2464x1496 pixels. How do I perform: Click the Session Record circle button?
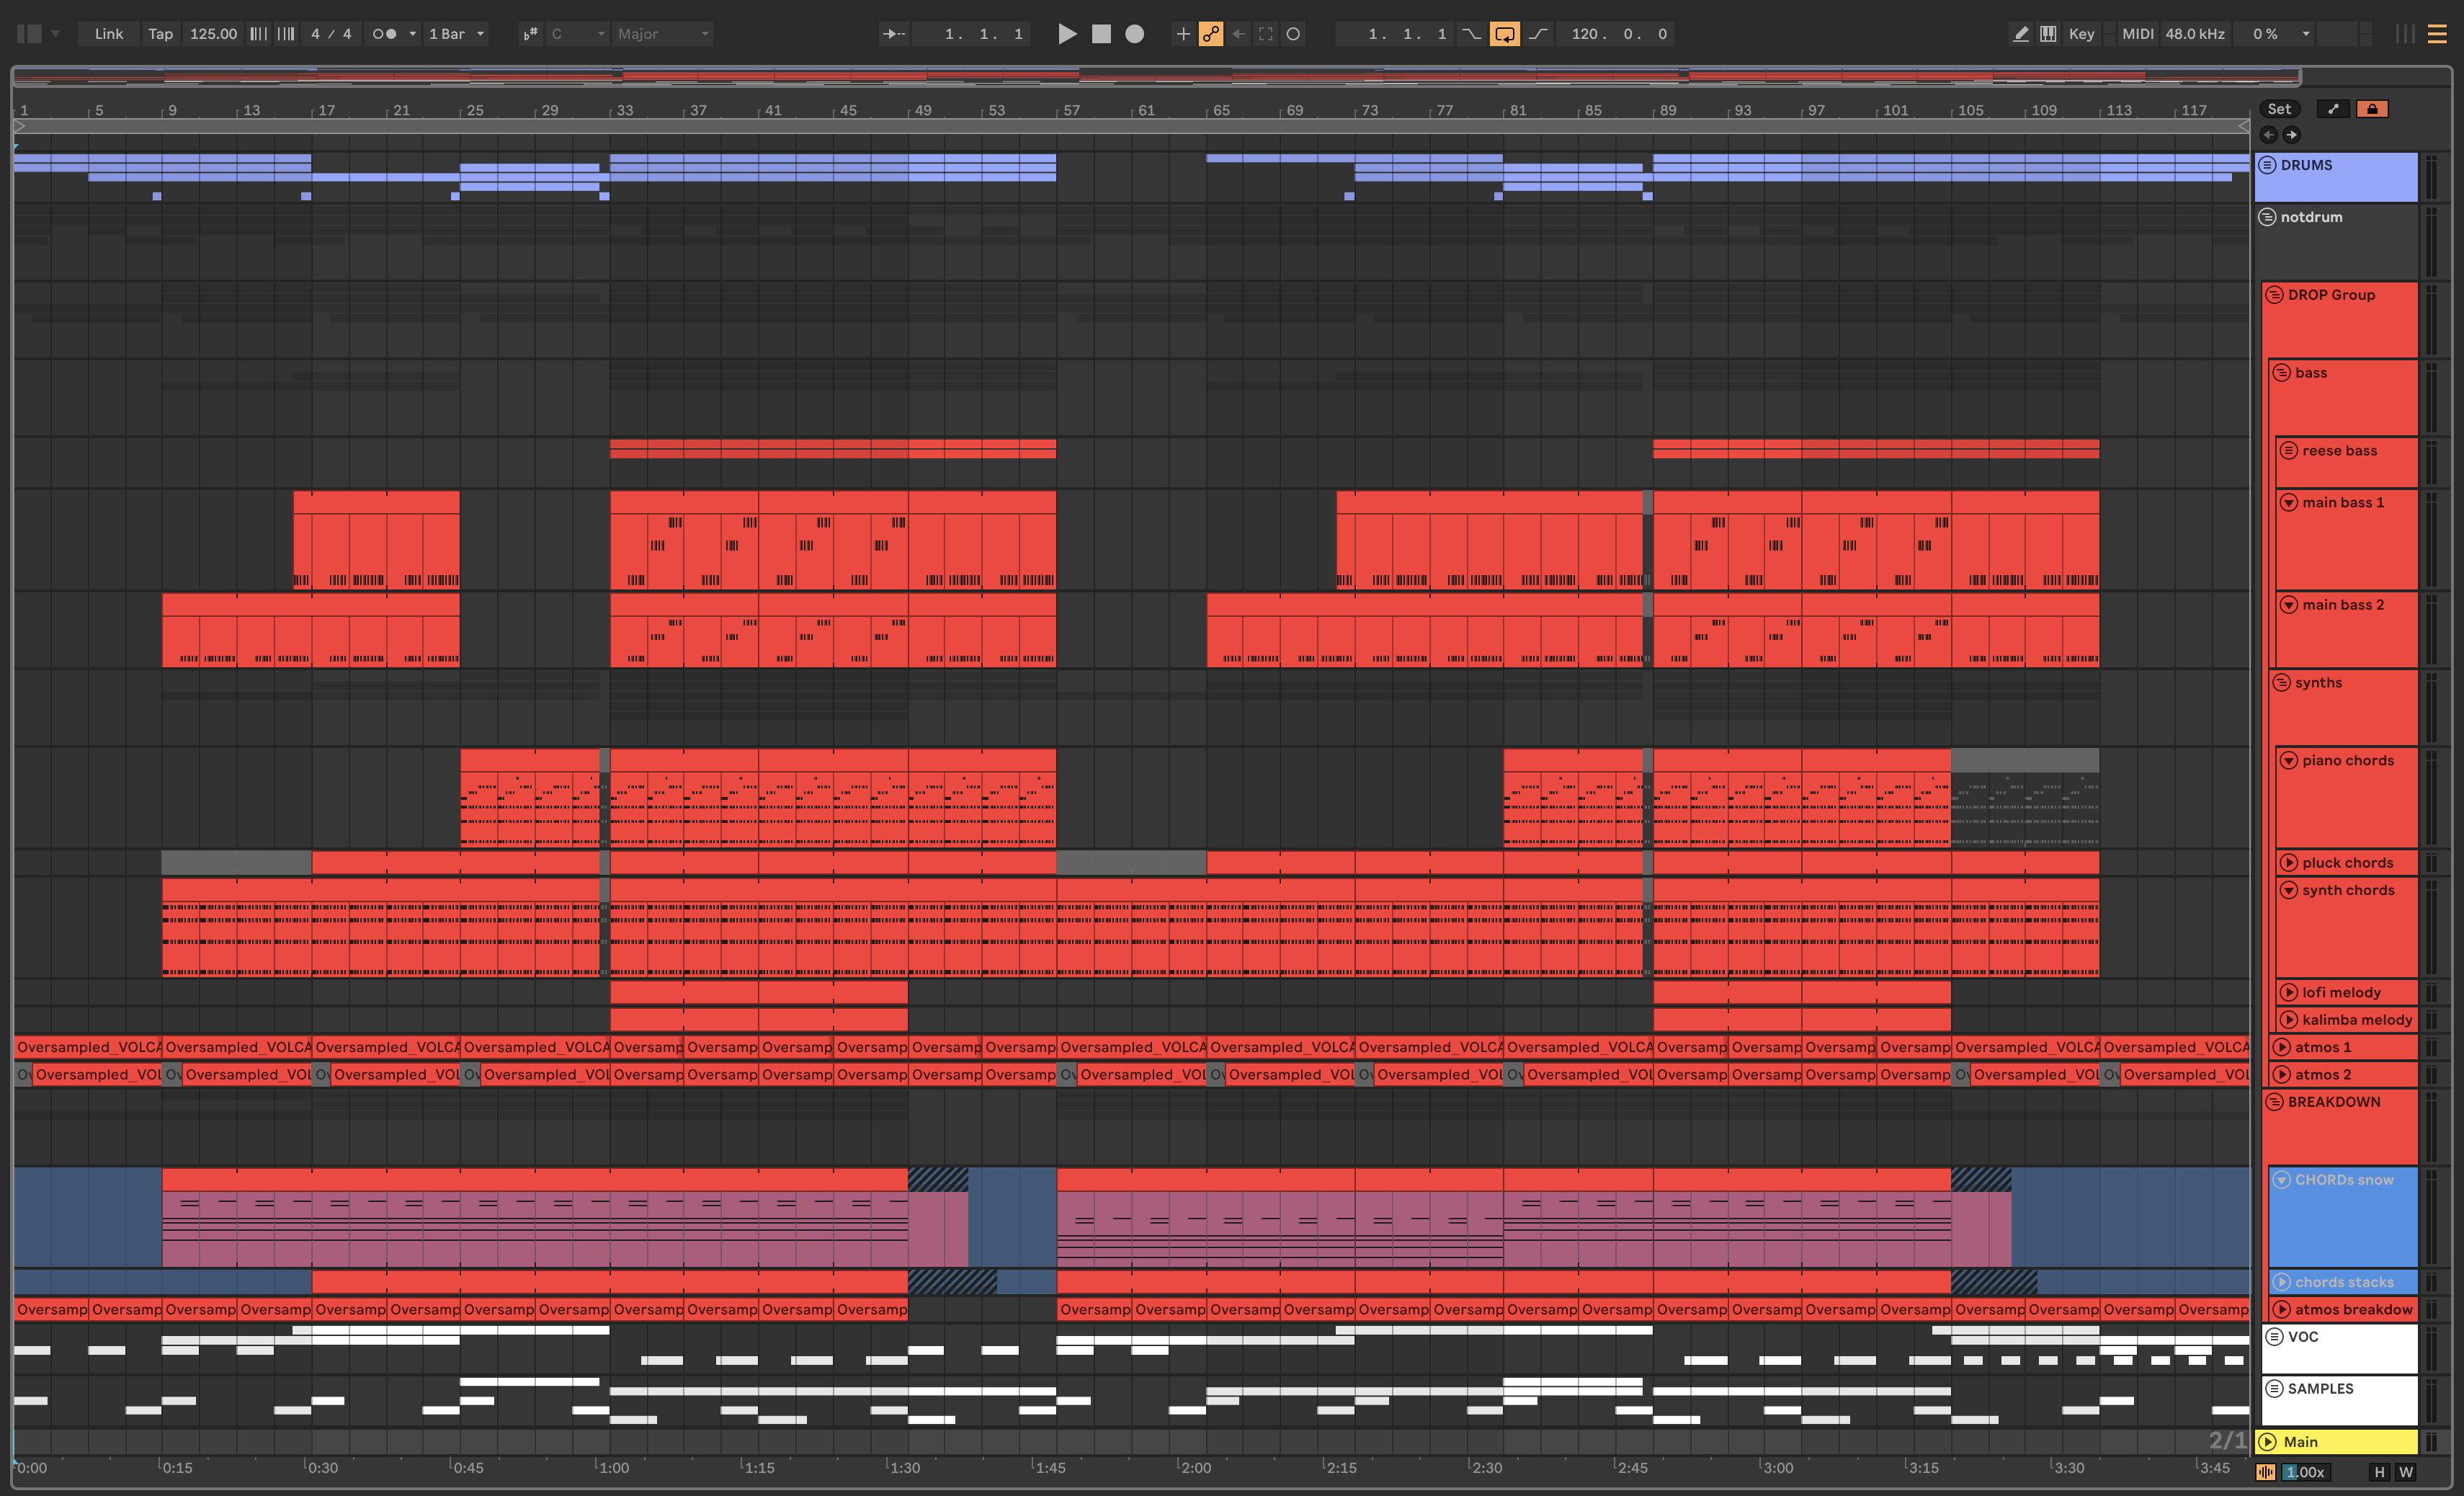click(1293, 34)
